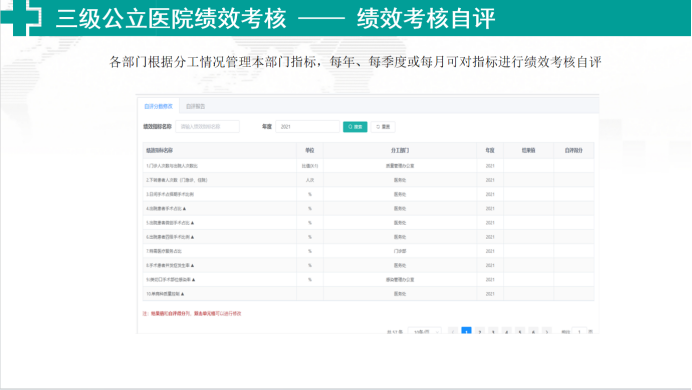Switch to the 自评报告 tab
692x390 pixels.
(196, 106)
